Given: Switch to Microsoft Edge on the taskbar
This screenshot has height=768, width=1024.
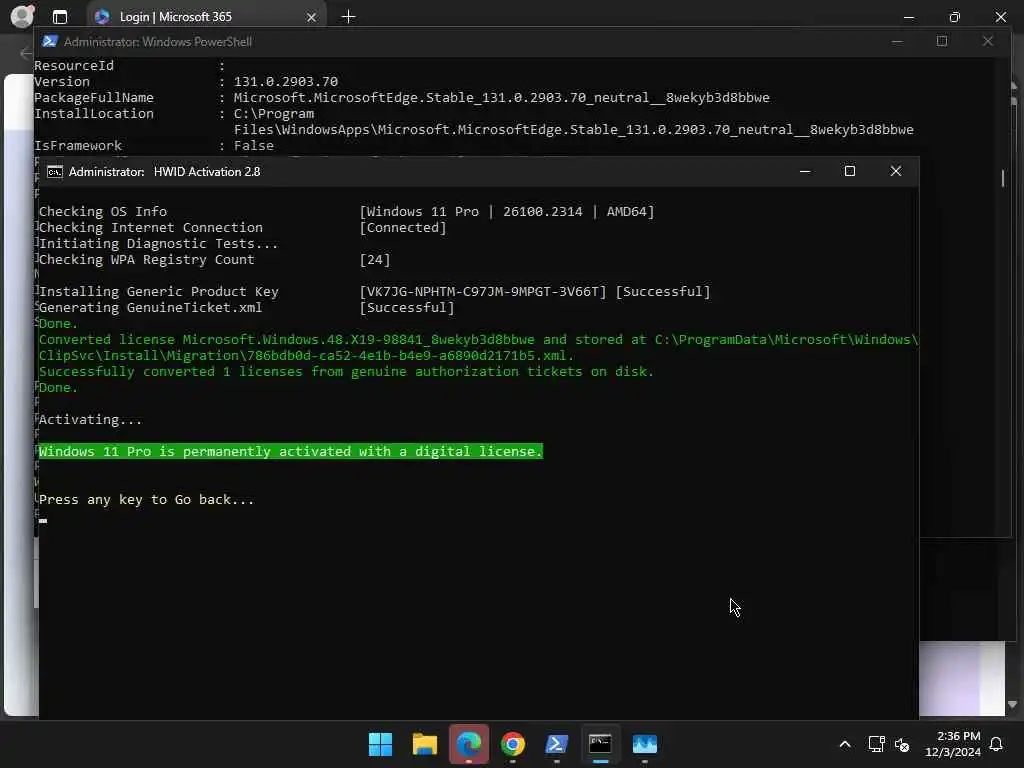Looking at the screenshot, I should 469,744.
